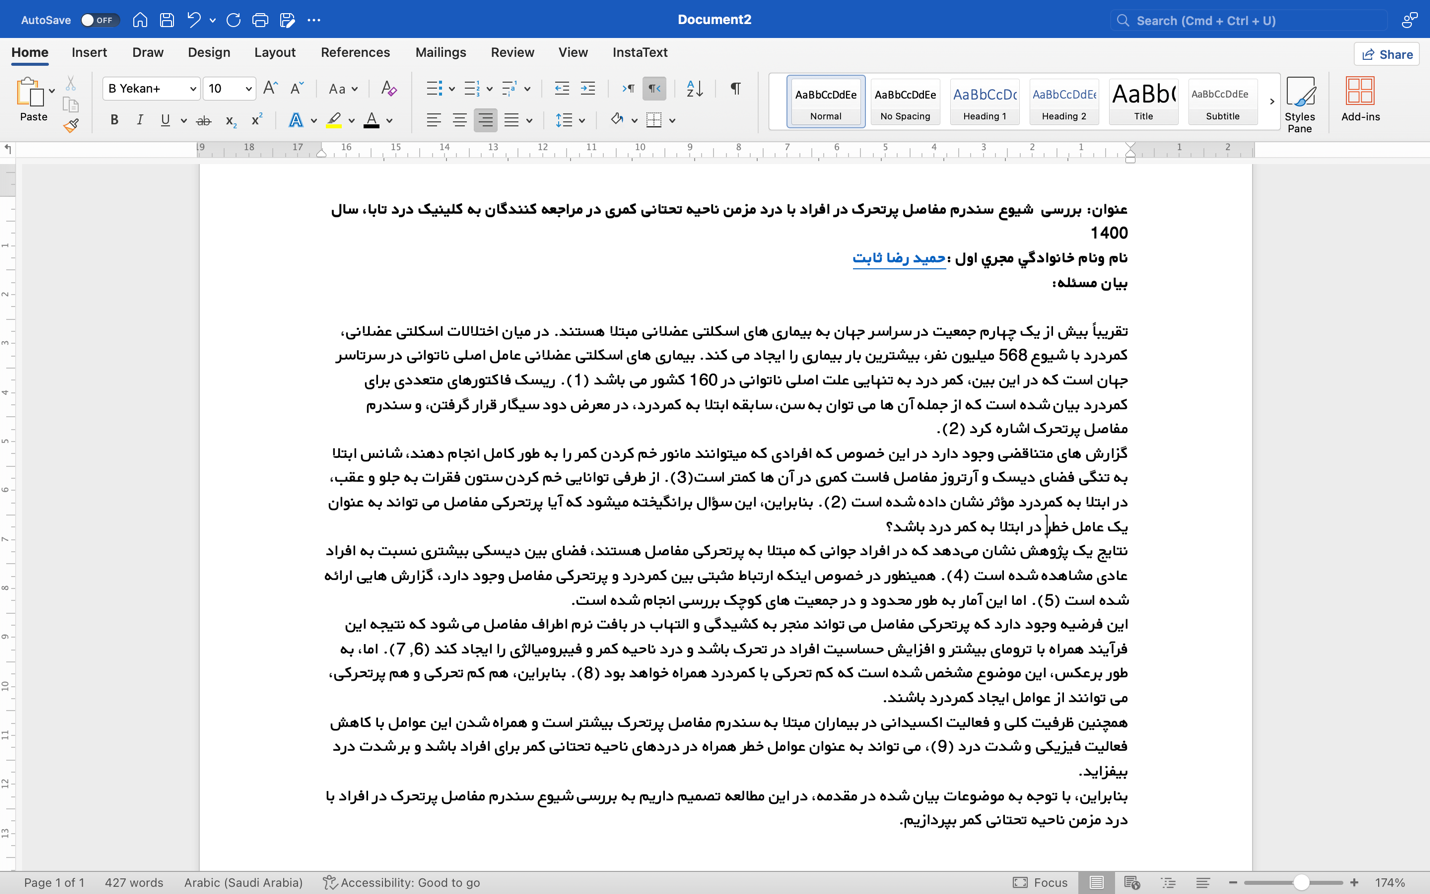Open the collaboration icon at top right
Screen dimensions: 1430x894
(x=1409, y=20)
